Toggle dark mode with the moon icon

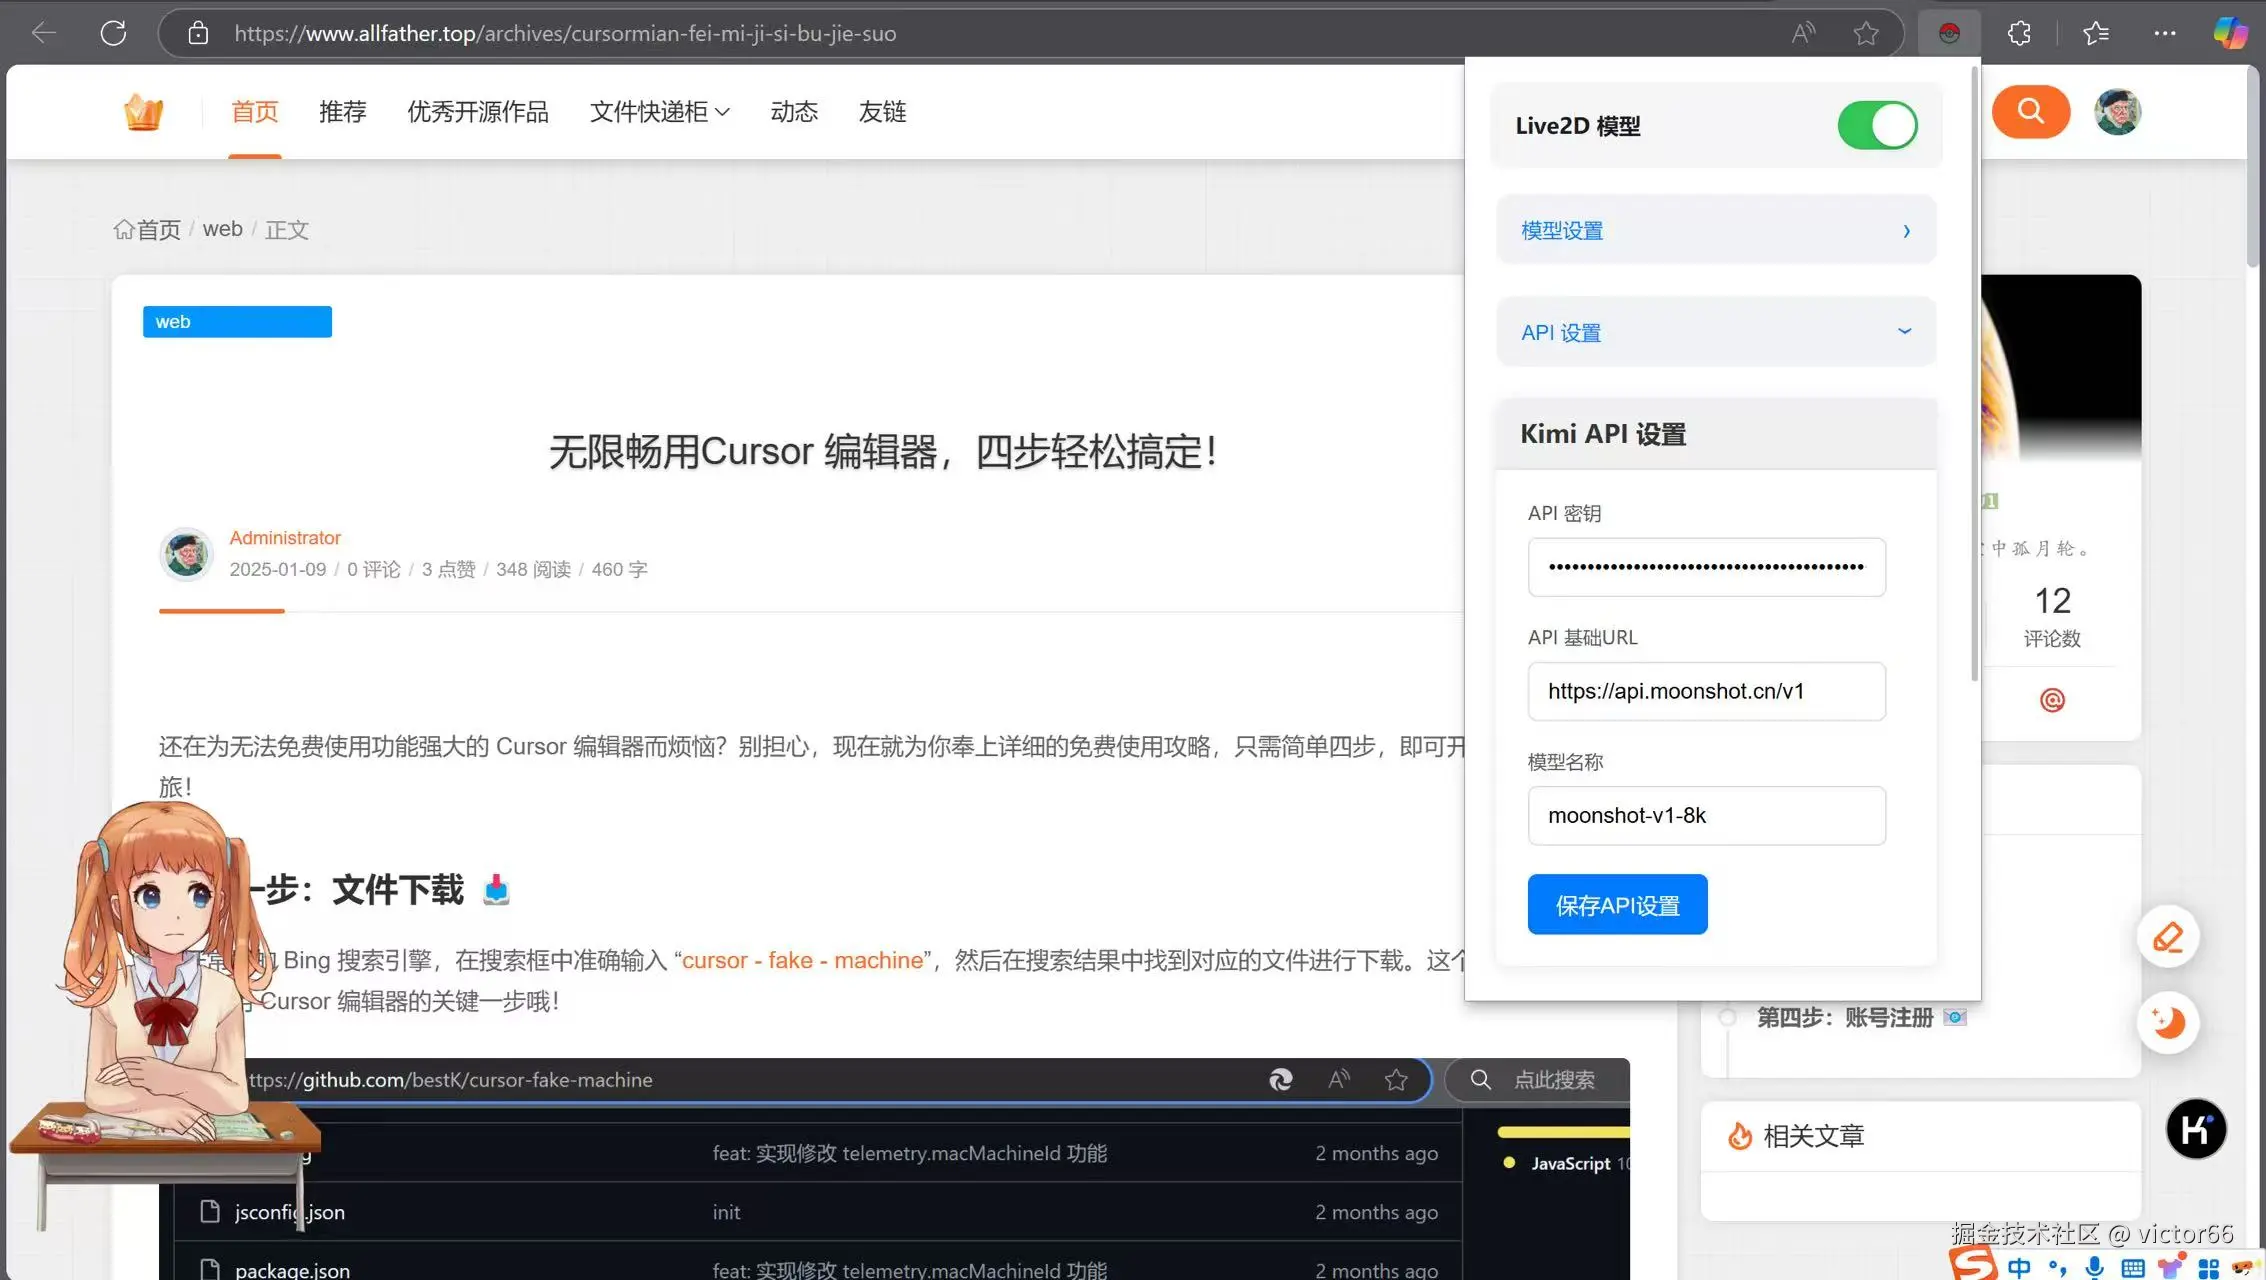2168,1022
